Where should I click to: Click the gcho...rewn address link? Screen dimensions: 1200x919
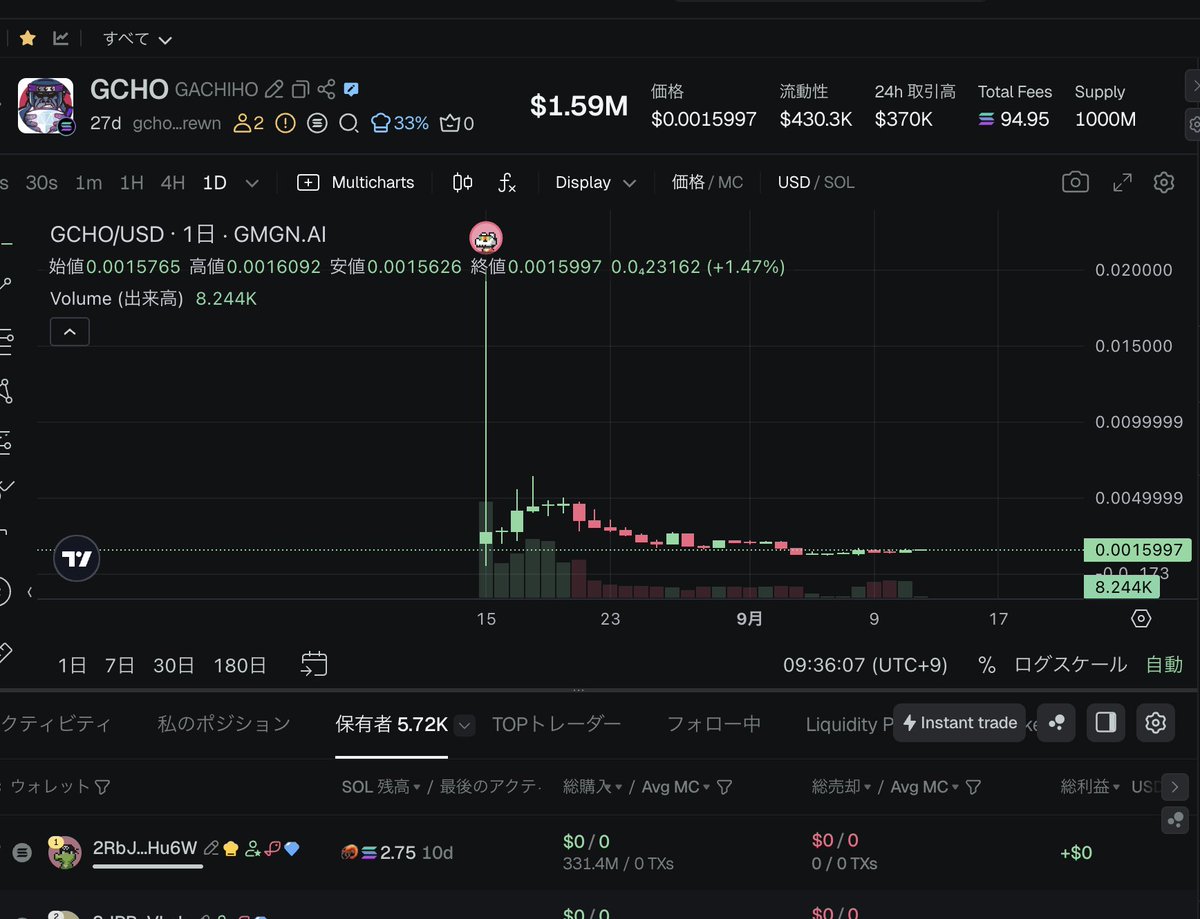coord(176,123)
